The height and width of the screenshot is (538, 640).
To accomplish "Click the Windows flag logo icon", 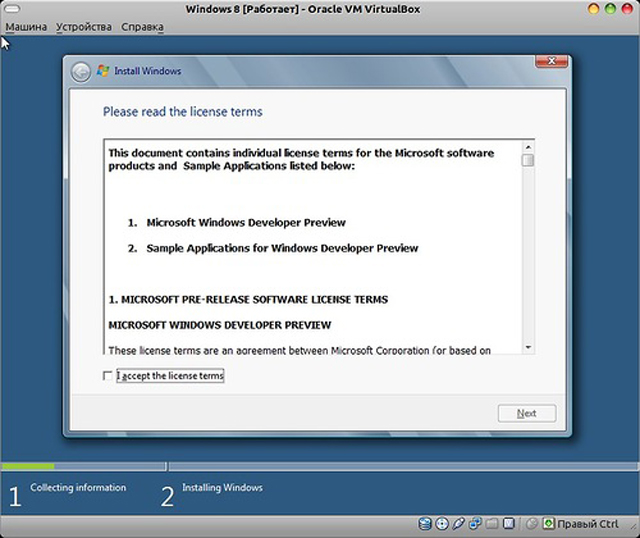I will [103, 71].
